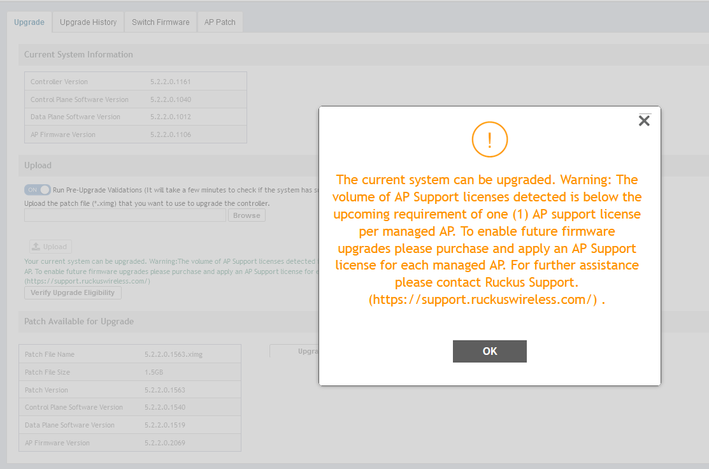Toggle Run Pre-Upgrade Validations switch
709x469 pixels.
(x=37, y=189)
